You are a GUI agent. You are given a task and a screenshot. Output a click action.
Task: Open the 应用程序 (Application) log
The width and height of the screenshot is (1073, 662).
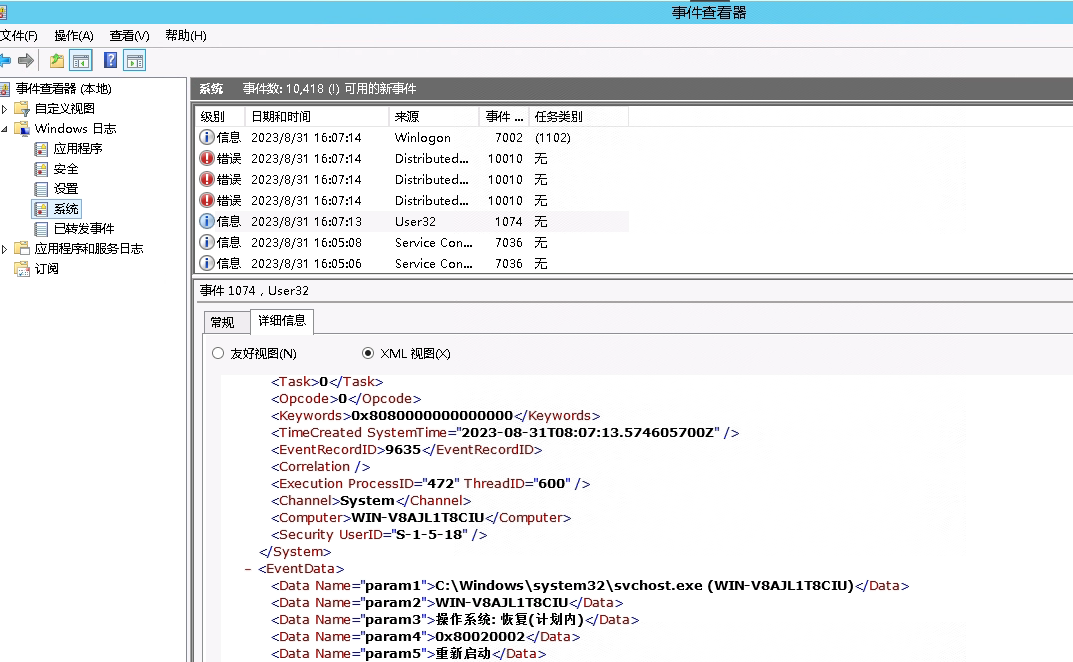(x=77, y=149)
